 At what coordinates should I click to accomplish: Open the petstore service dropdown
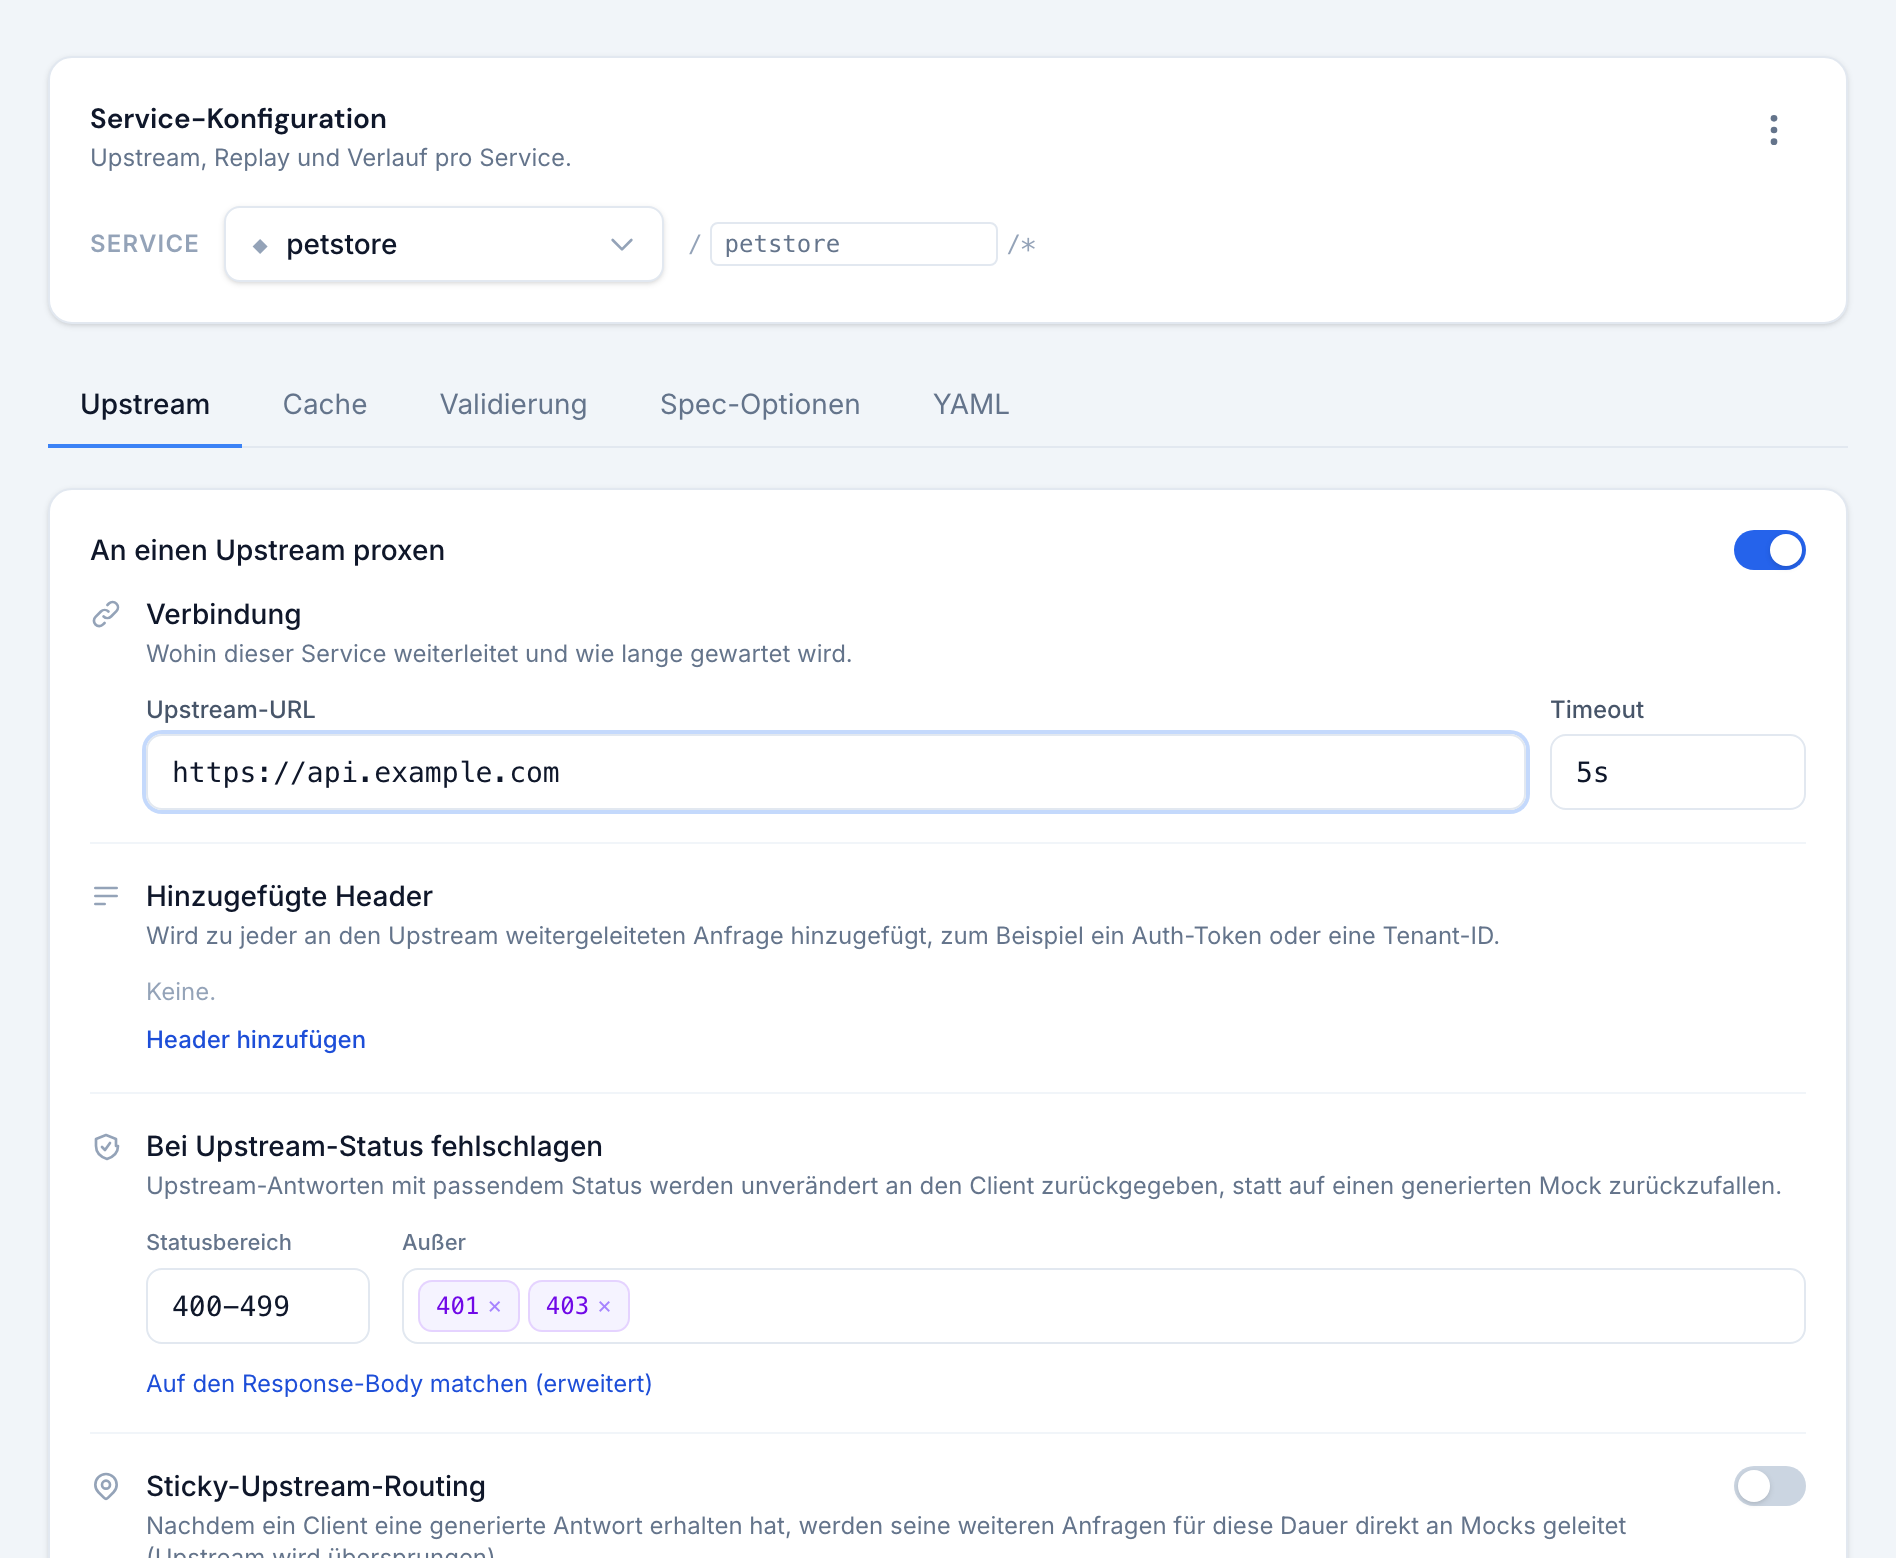coord(444,244)
